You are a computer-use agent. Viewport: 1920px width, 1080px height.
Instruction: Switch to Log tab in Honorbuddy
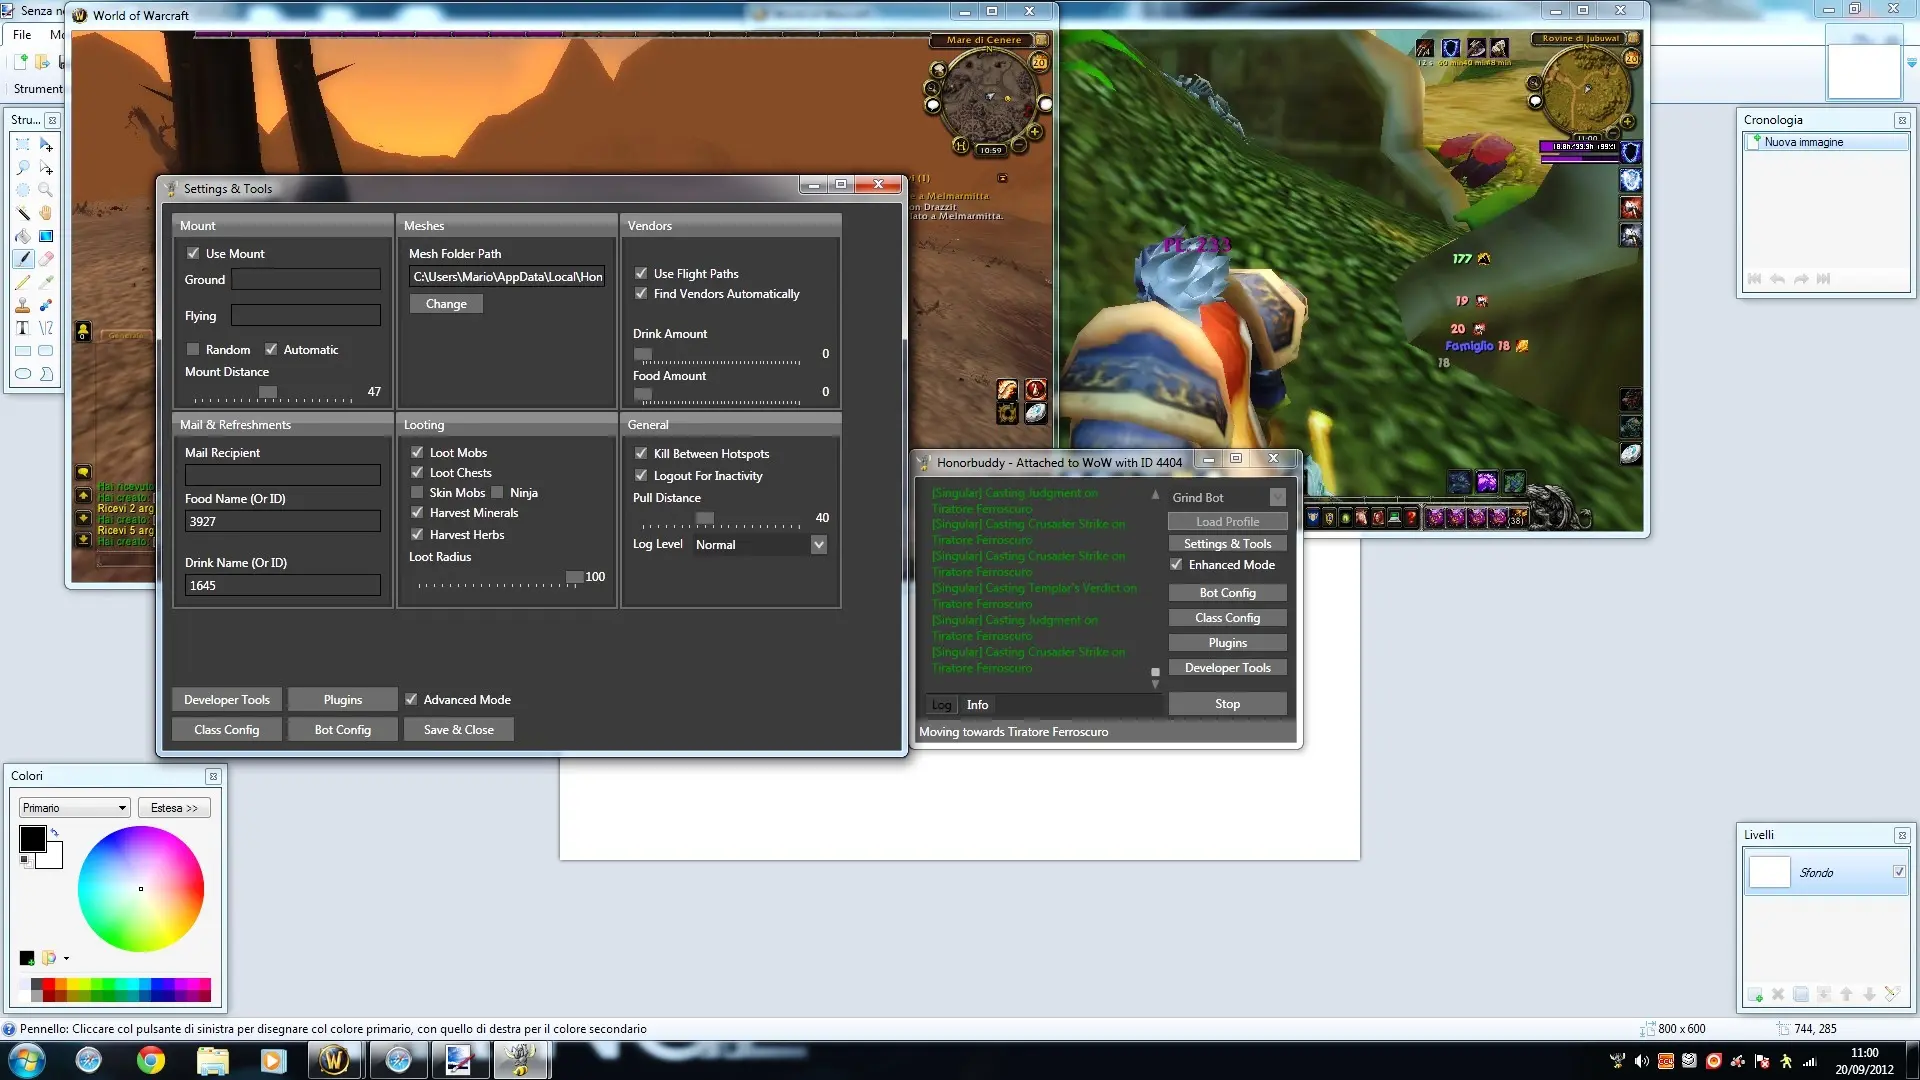tap(941, 705)
